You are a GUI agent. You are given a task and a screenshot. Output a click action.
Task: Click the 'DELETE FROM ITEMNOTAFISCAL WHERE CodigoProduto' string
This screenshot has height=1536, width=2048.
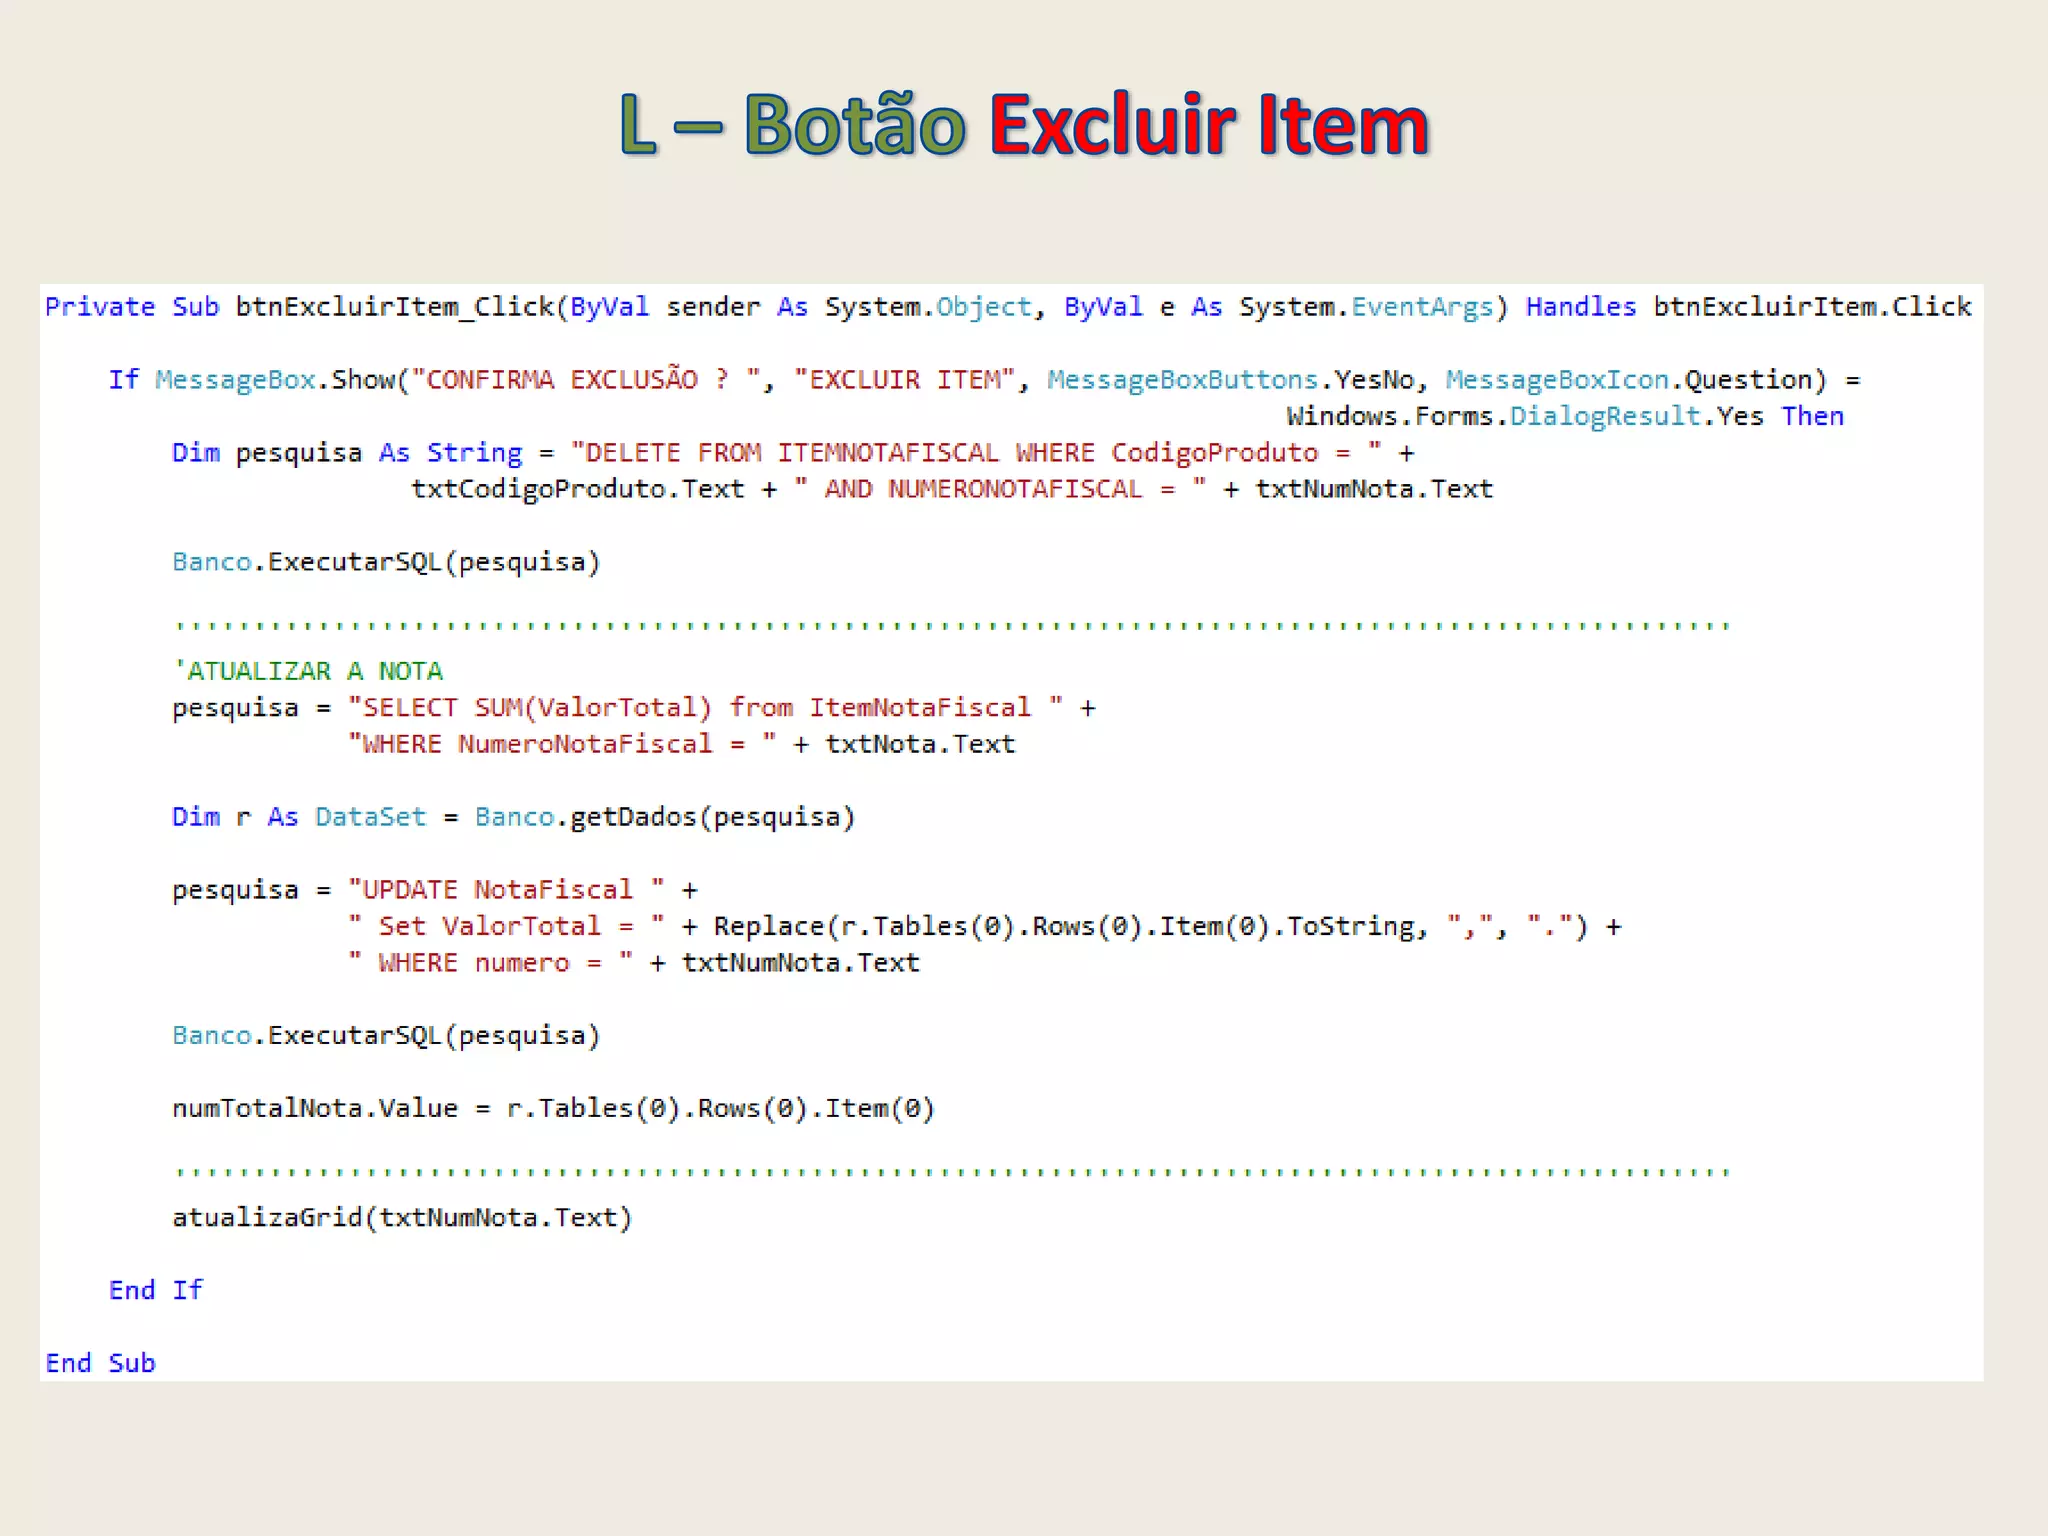pos(977,453)
